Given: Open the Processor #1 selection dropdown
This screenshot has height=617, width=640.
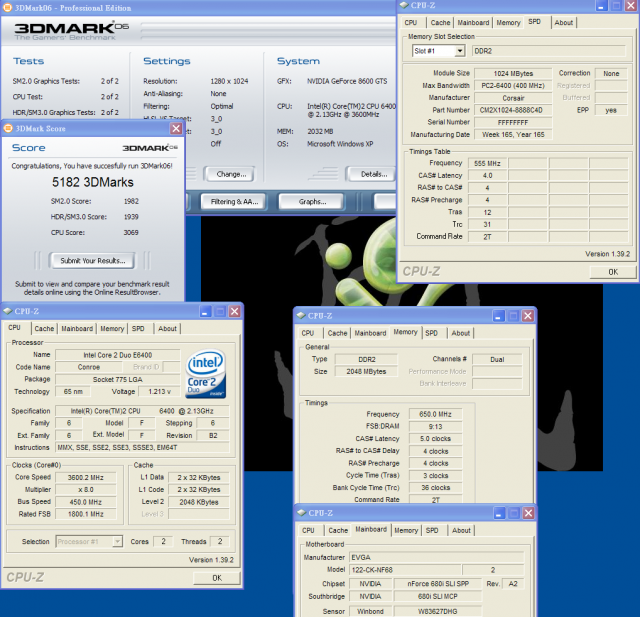Looking at the screenshot, I should tap(117, 542).
